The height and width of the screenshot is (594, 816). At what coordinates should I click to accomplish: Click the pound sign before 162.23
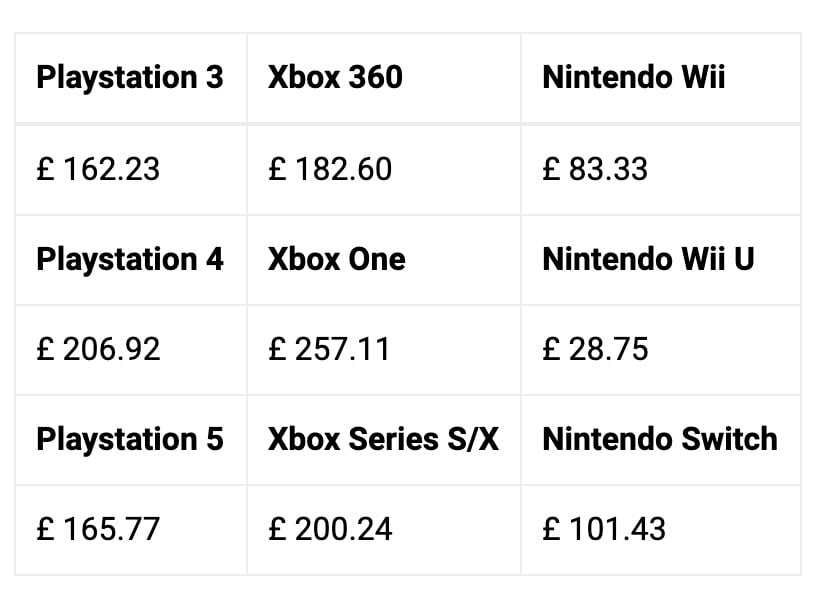tap(45, 169)
